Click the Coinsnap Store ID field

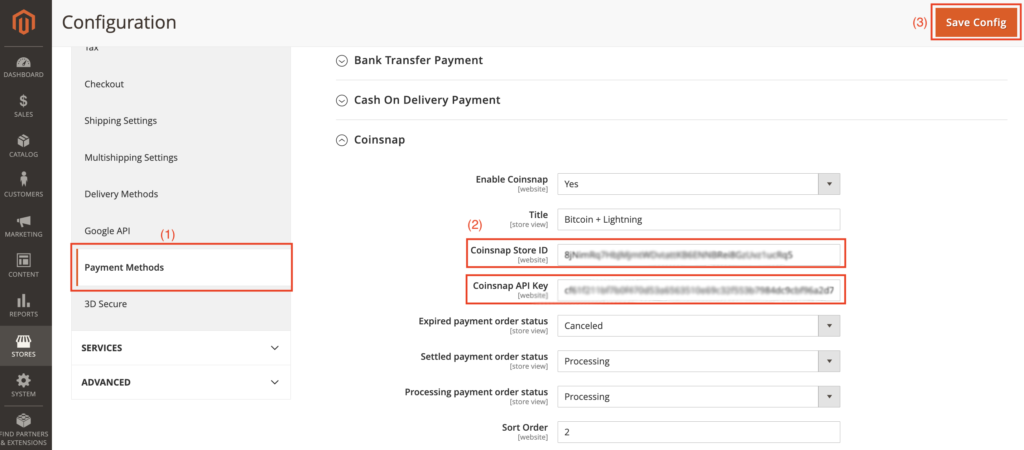click(x=698, y=255)
